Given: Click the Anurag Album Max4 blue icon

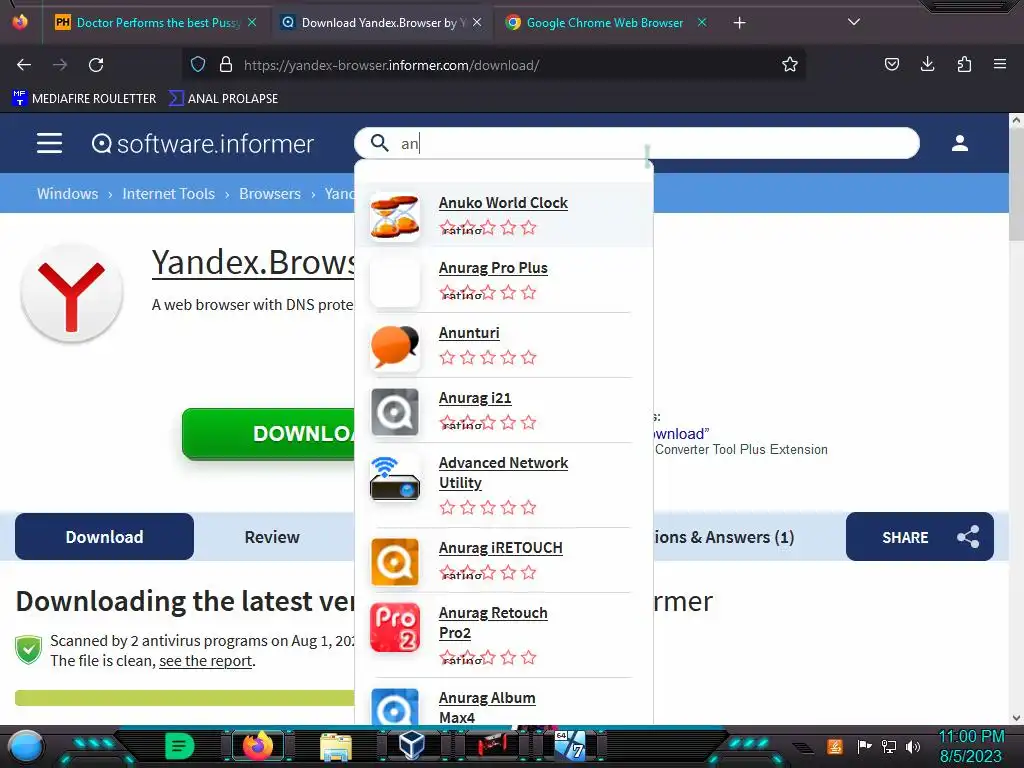Looking at the screenshot, I should [x=394, y=707].
